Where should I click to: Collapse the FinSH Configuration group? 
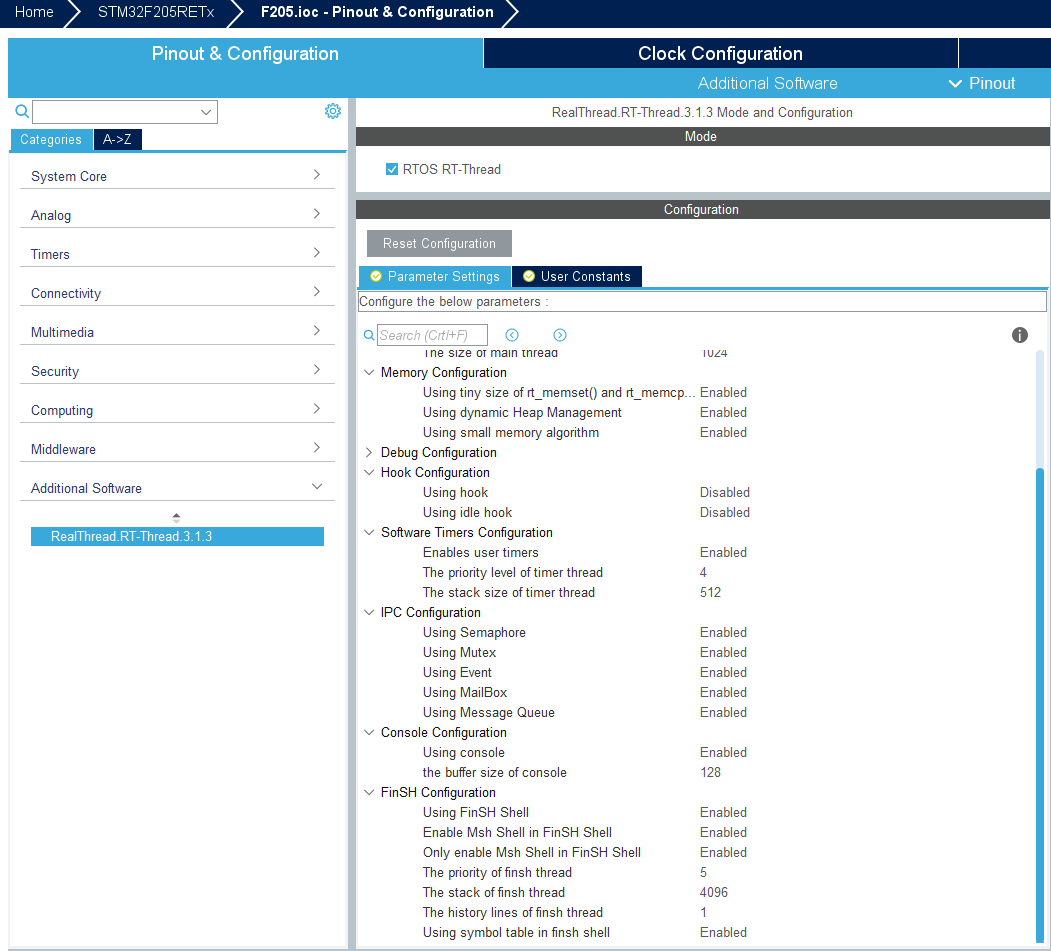369,793
